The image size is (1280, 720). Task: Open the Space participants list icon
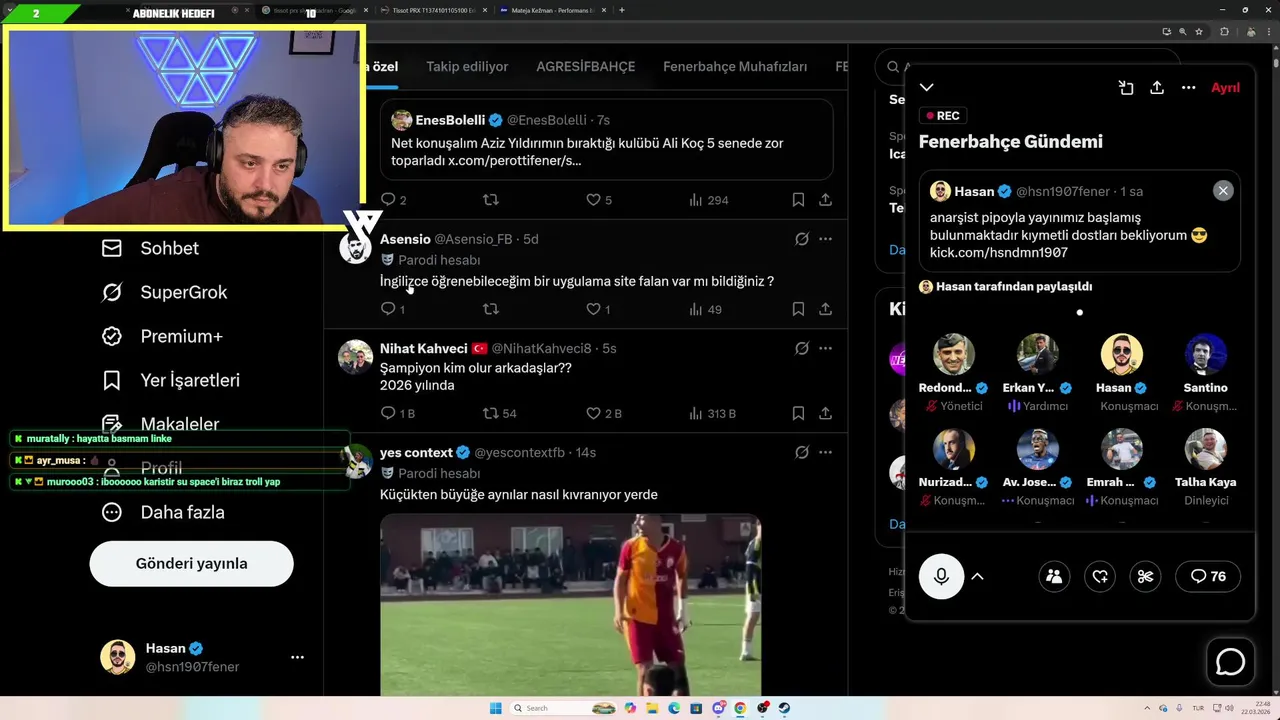1054,576
